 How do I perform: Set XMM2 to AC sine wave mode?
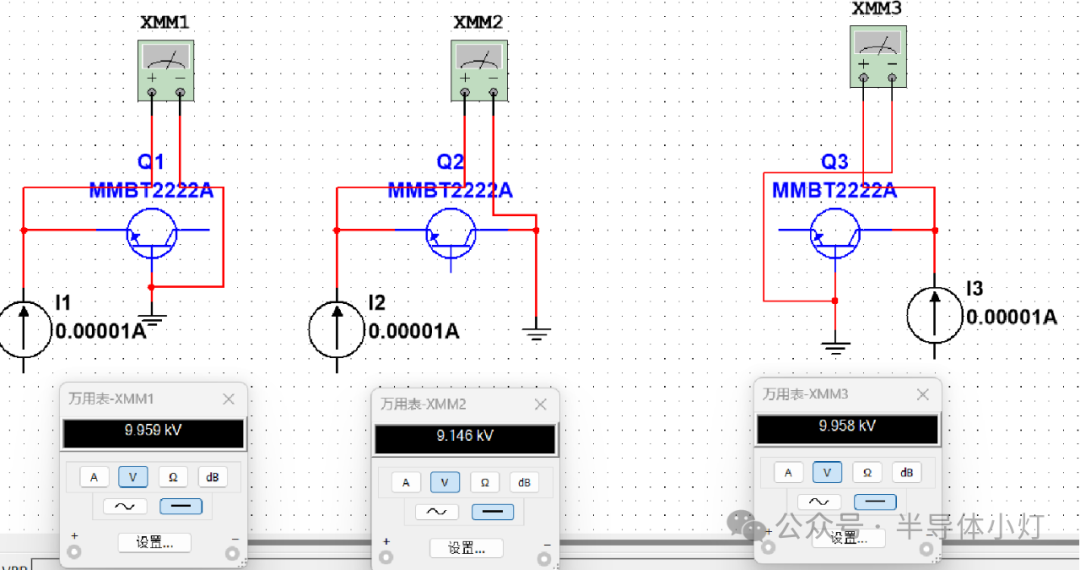pos(437,511)
